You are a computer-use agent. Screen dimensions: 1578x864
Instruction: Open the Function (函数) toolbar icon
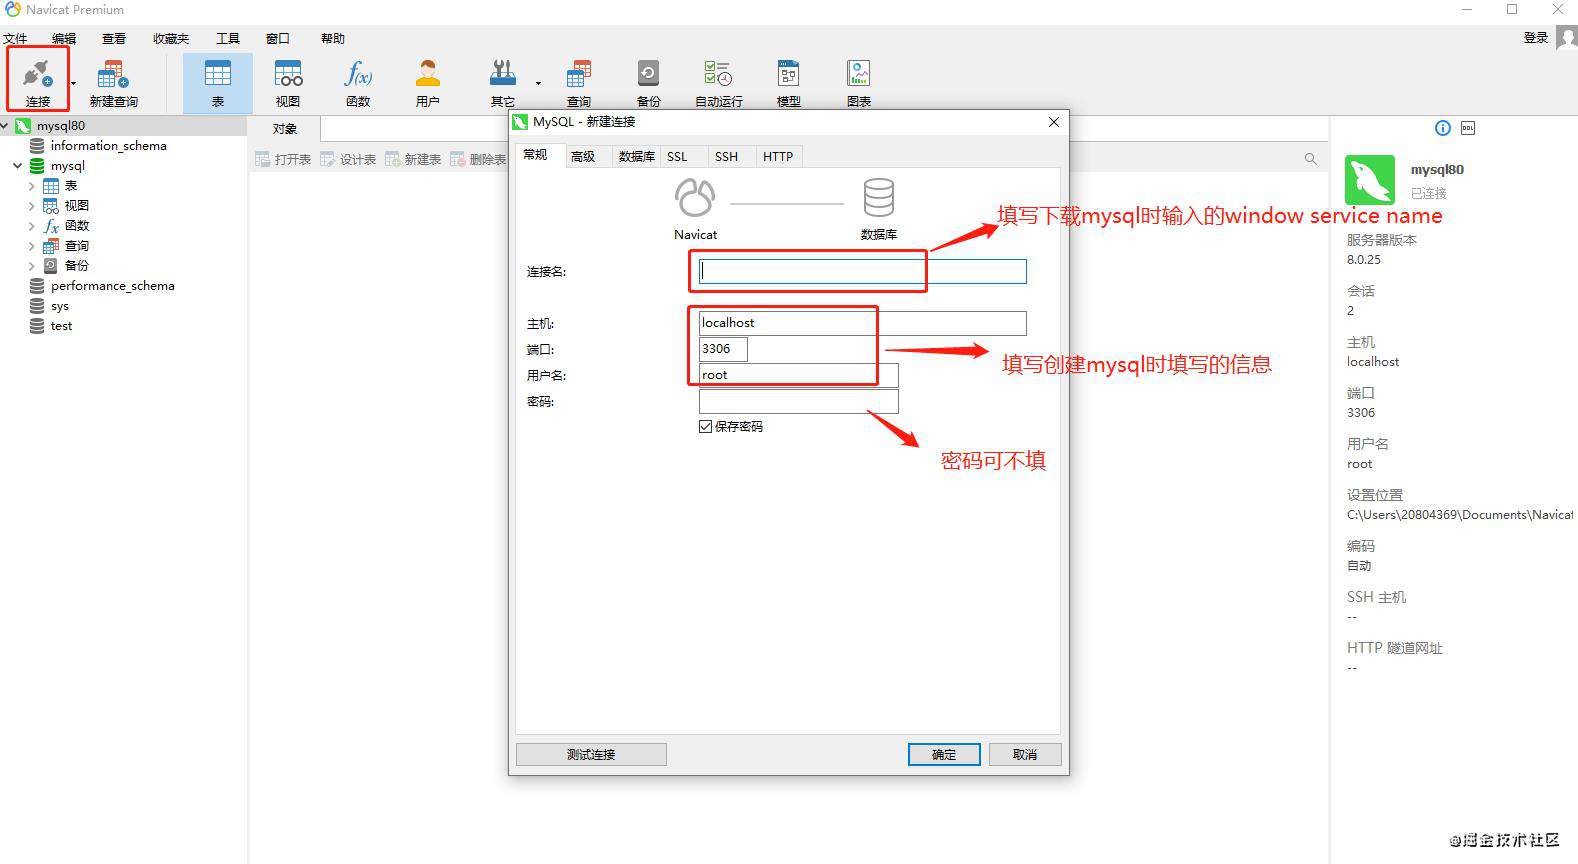(357, 74)
